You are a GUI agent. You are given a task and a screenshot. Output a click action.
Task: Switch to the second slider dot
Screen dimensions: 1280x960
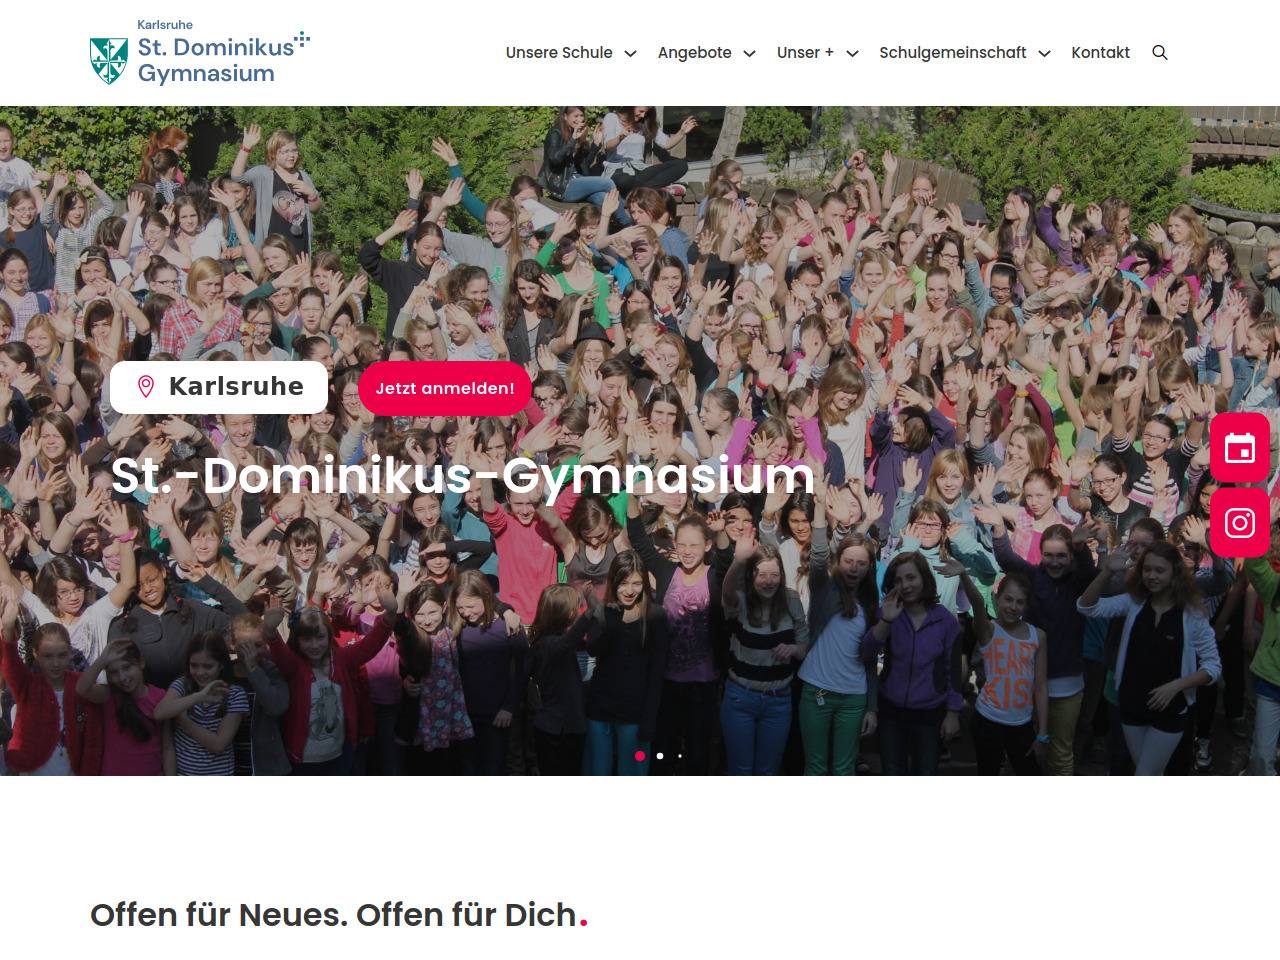[x=660, y=756]
